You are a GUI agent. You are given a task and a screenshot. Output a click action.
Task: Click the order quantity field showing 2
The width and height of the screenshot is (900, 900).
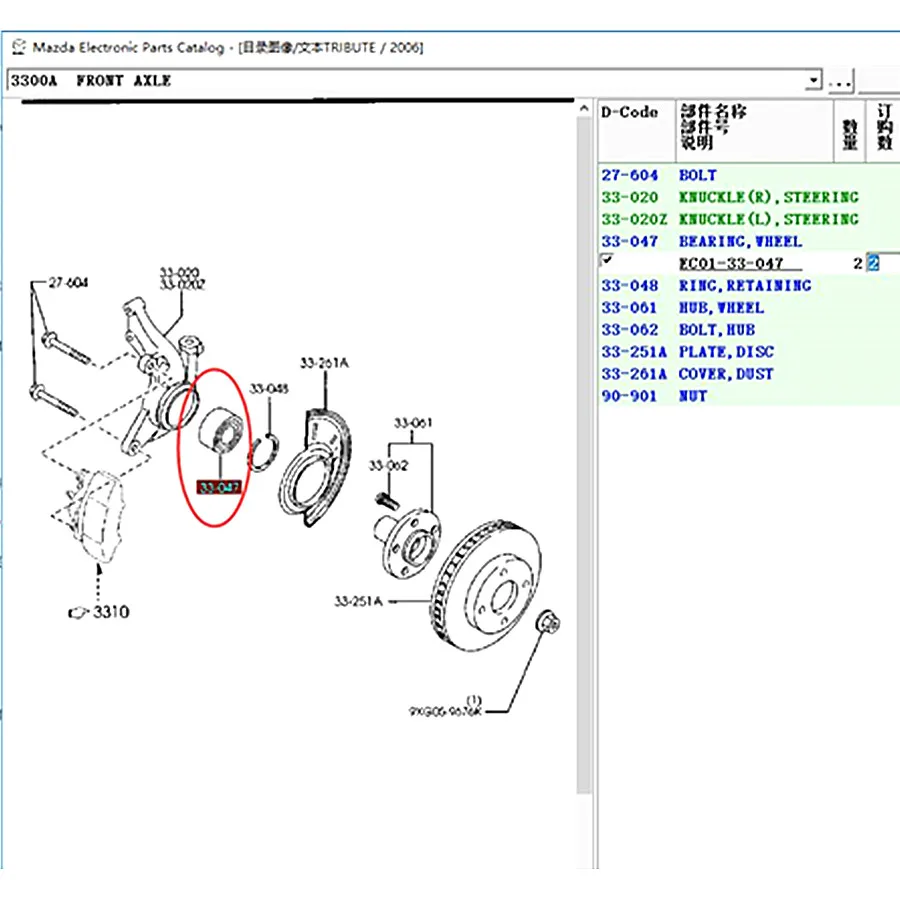point(873,263)
